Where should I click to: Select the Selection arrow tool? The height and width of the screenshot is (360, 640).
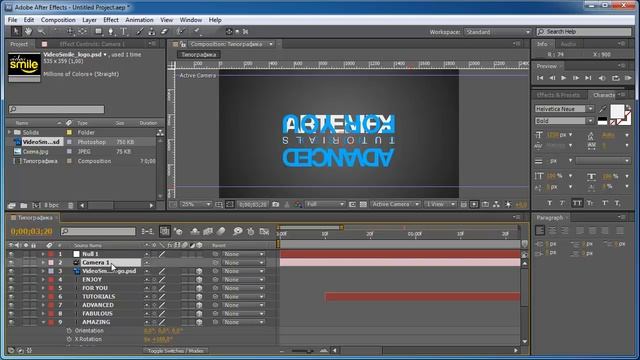16,31
